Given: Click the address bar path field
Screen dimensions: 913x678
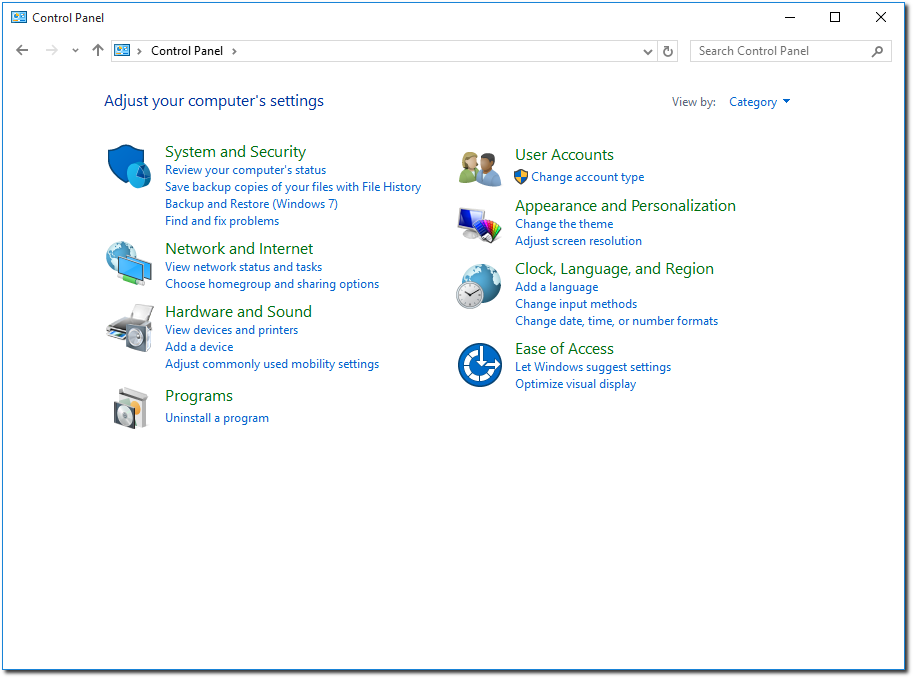Looking at the screenshot, I should click(384, 51).
